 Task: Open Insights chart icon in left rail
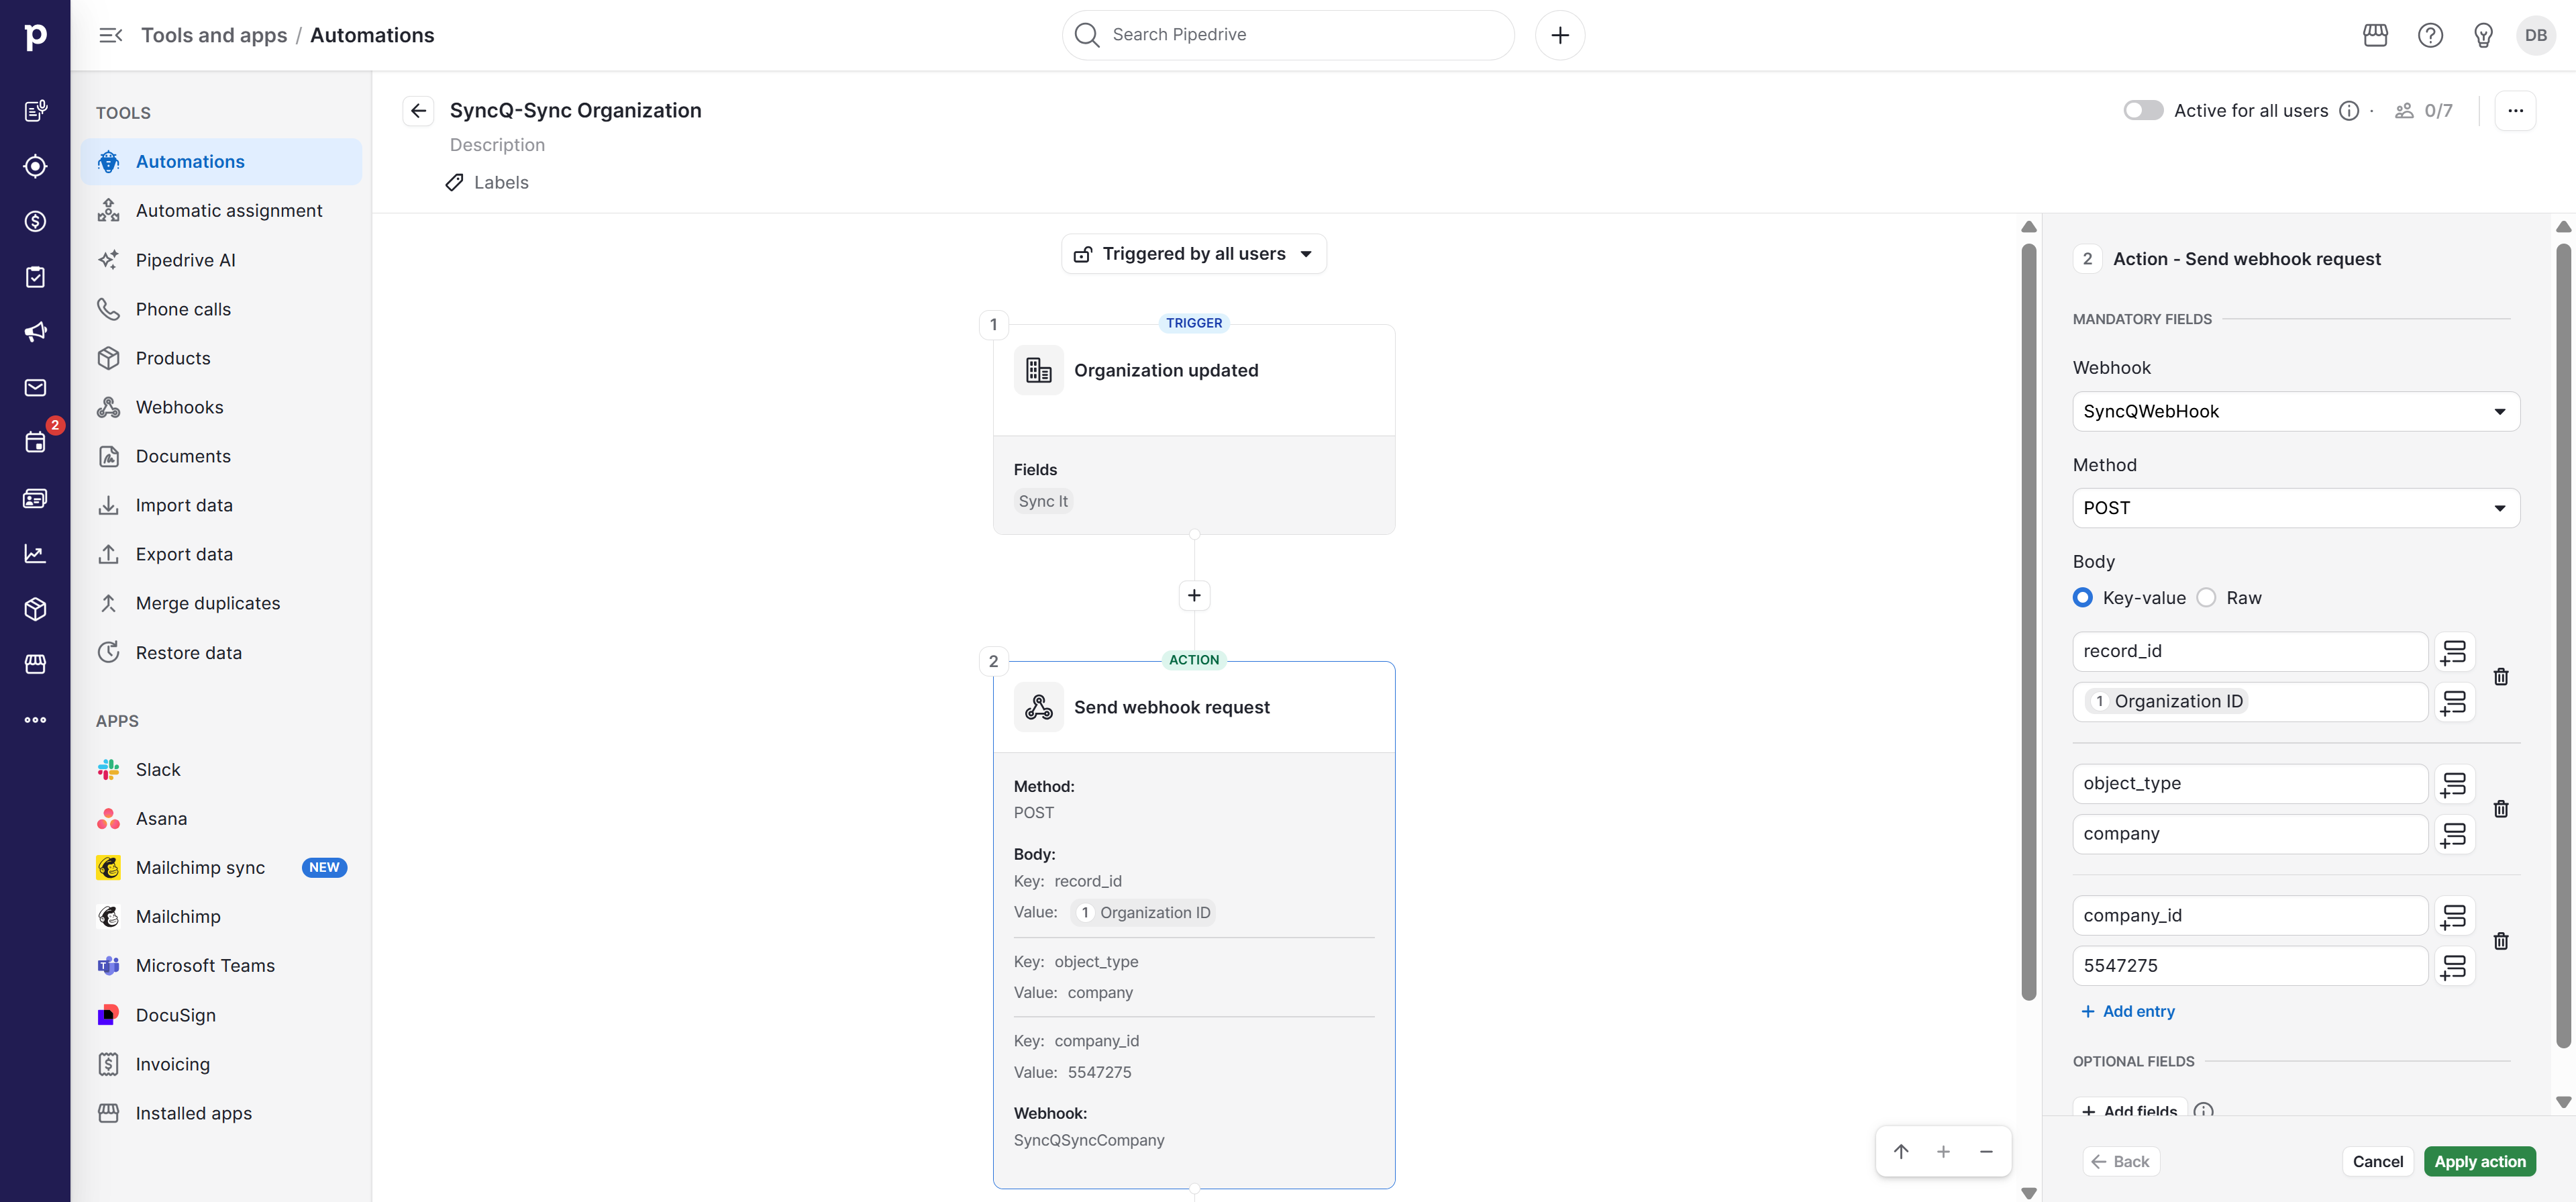click(35, 553)
